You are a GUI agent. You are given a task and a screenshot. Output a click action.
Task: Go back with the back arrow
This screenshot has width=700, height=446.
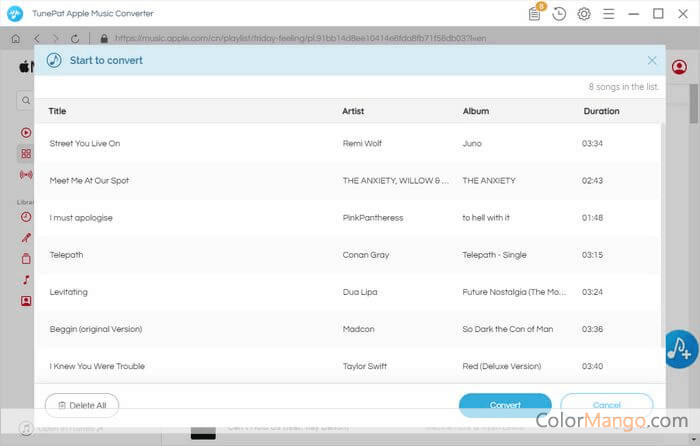[35, 38]
